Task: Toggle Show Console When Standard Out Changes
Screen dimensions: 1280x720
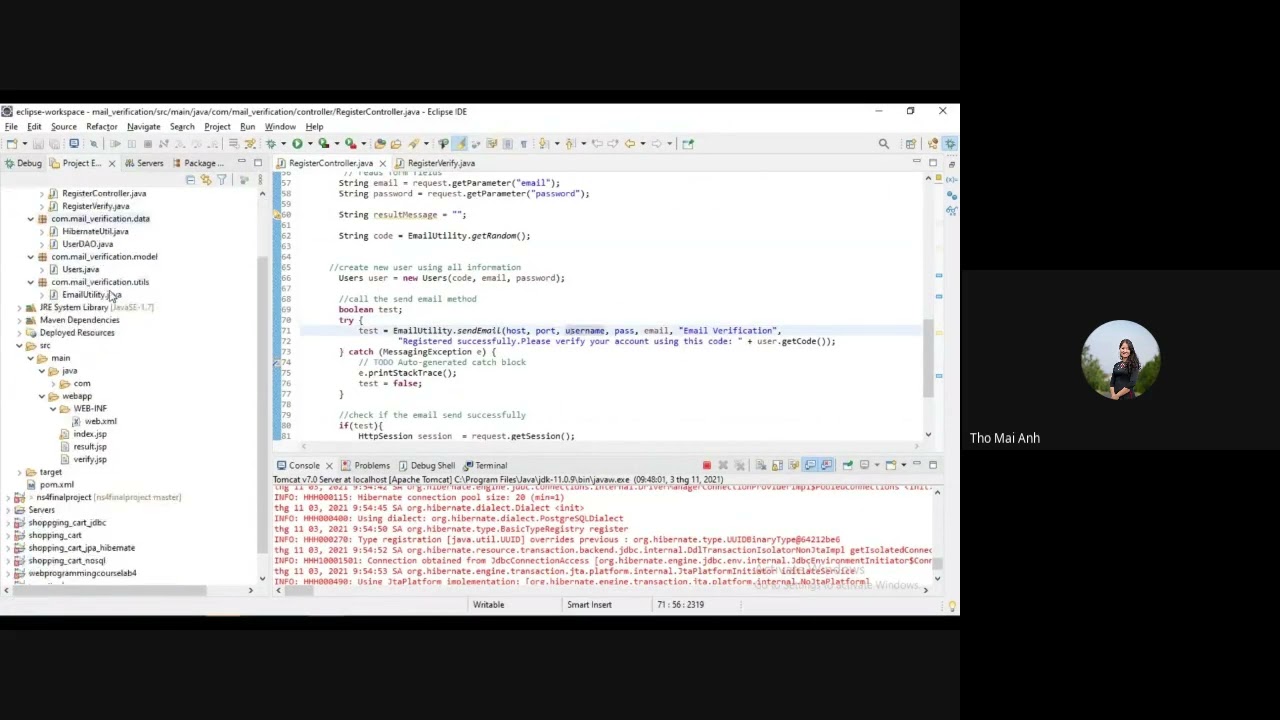Action: [810, 465]
